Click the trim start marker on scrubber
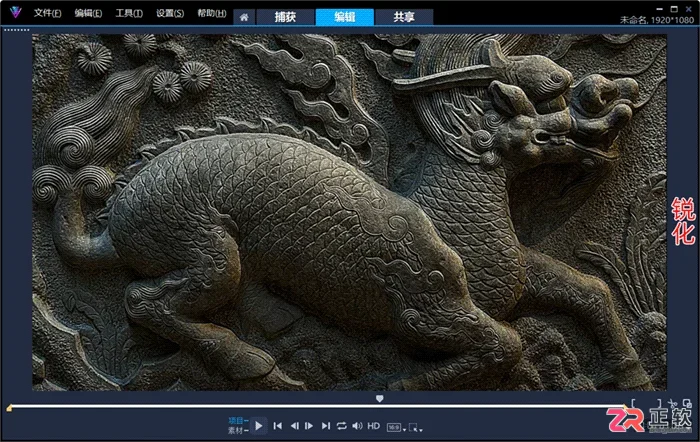Viewport: 700px width, 442px height. pyautogui.click(x=9, y=408)
